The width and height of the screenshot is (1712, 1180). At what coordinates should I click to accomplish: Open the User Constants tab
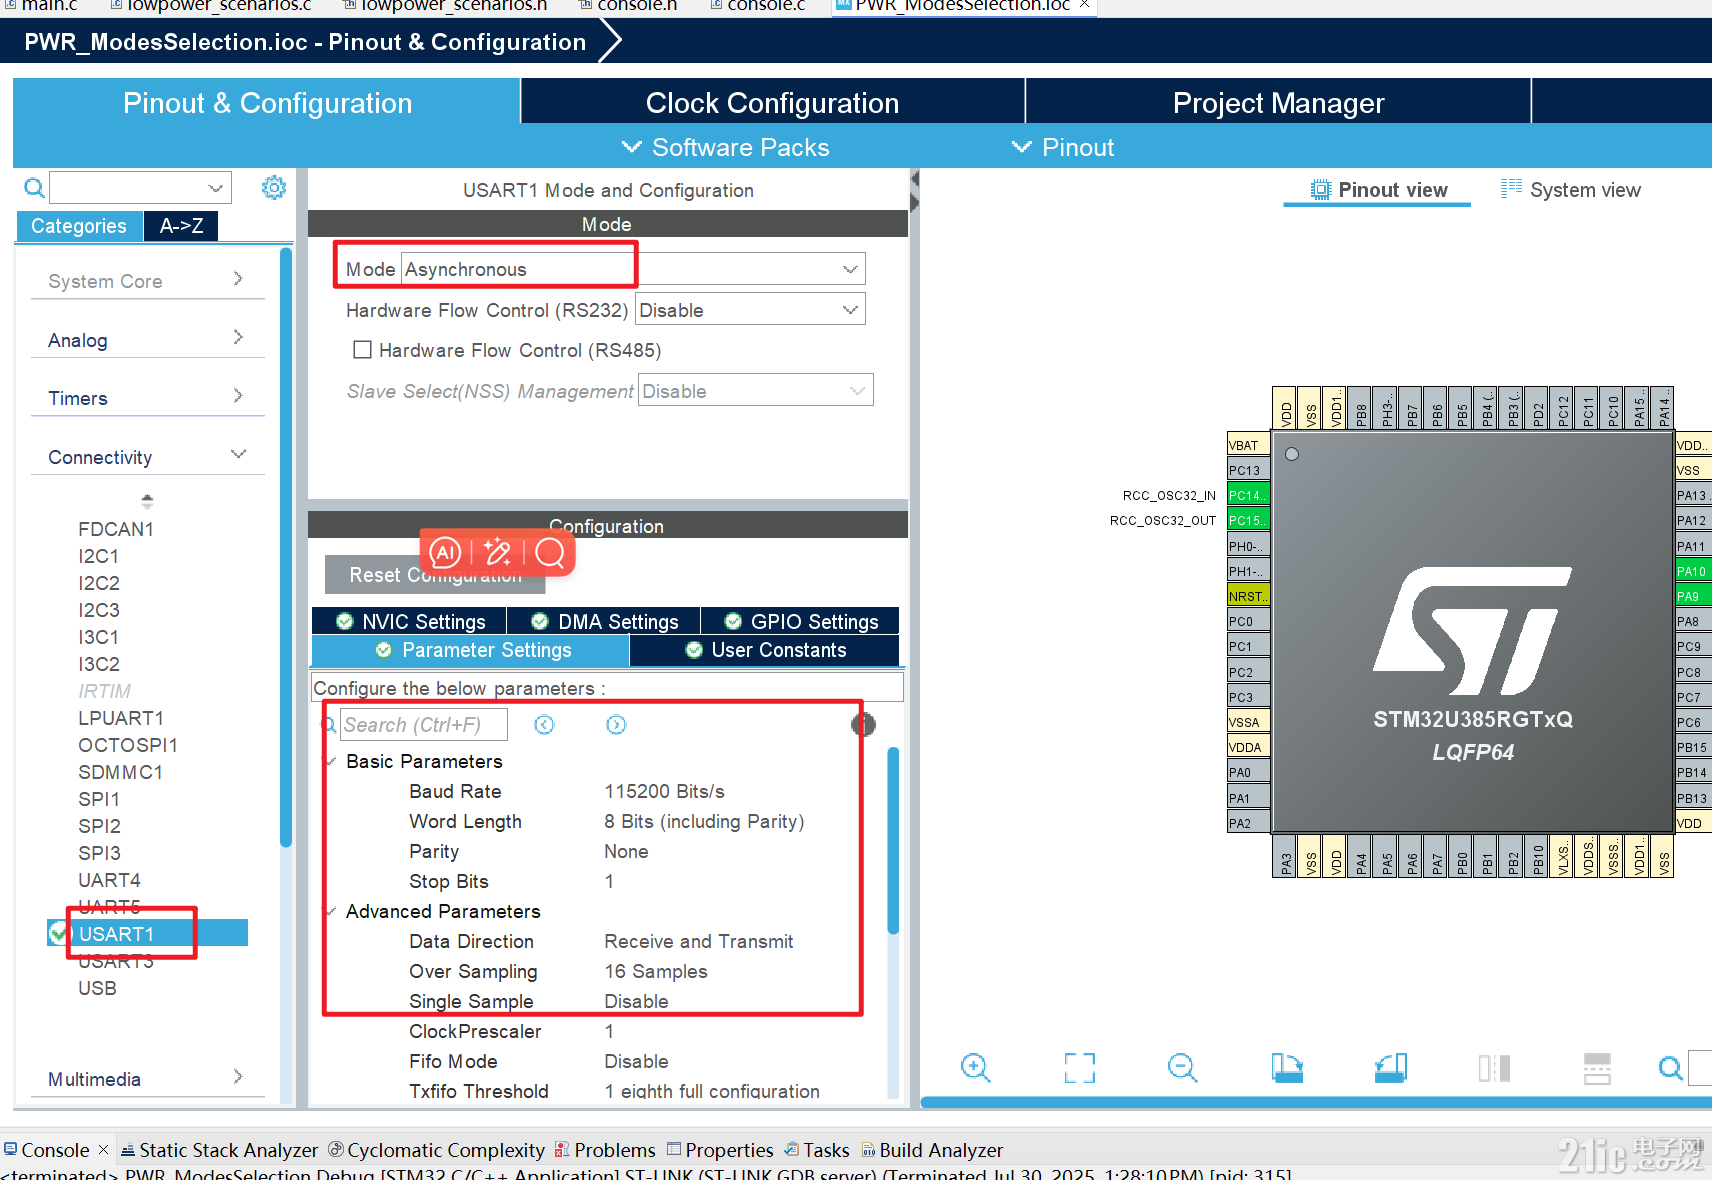(765, 650)
